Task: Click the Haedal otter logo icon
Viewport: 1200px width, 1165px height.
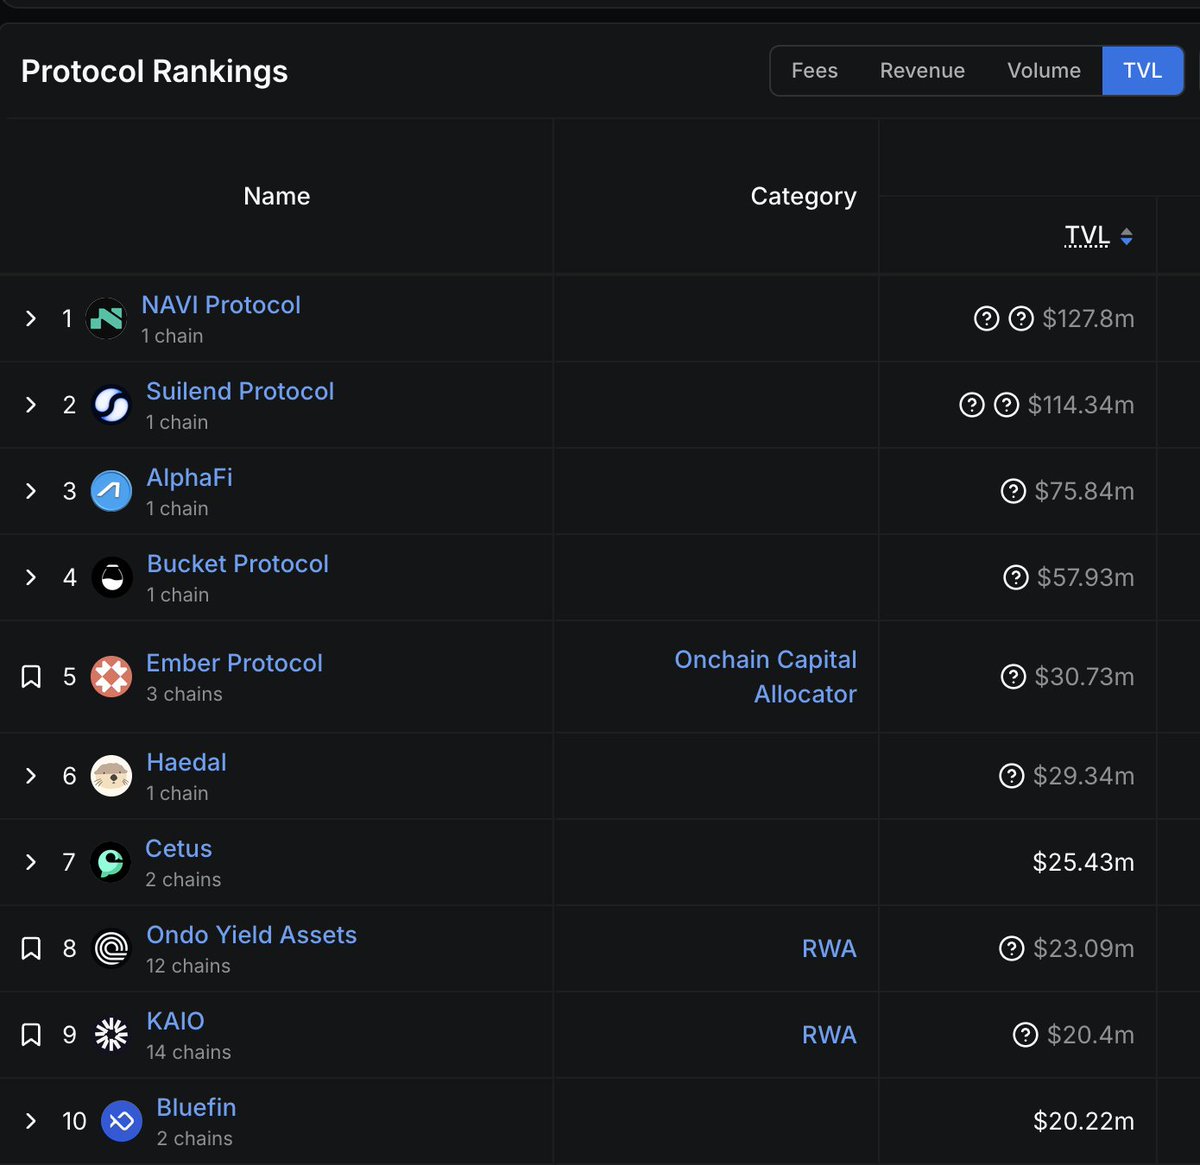Action: [111, 776]
